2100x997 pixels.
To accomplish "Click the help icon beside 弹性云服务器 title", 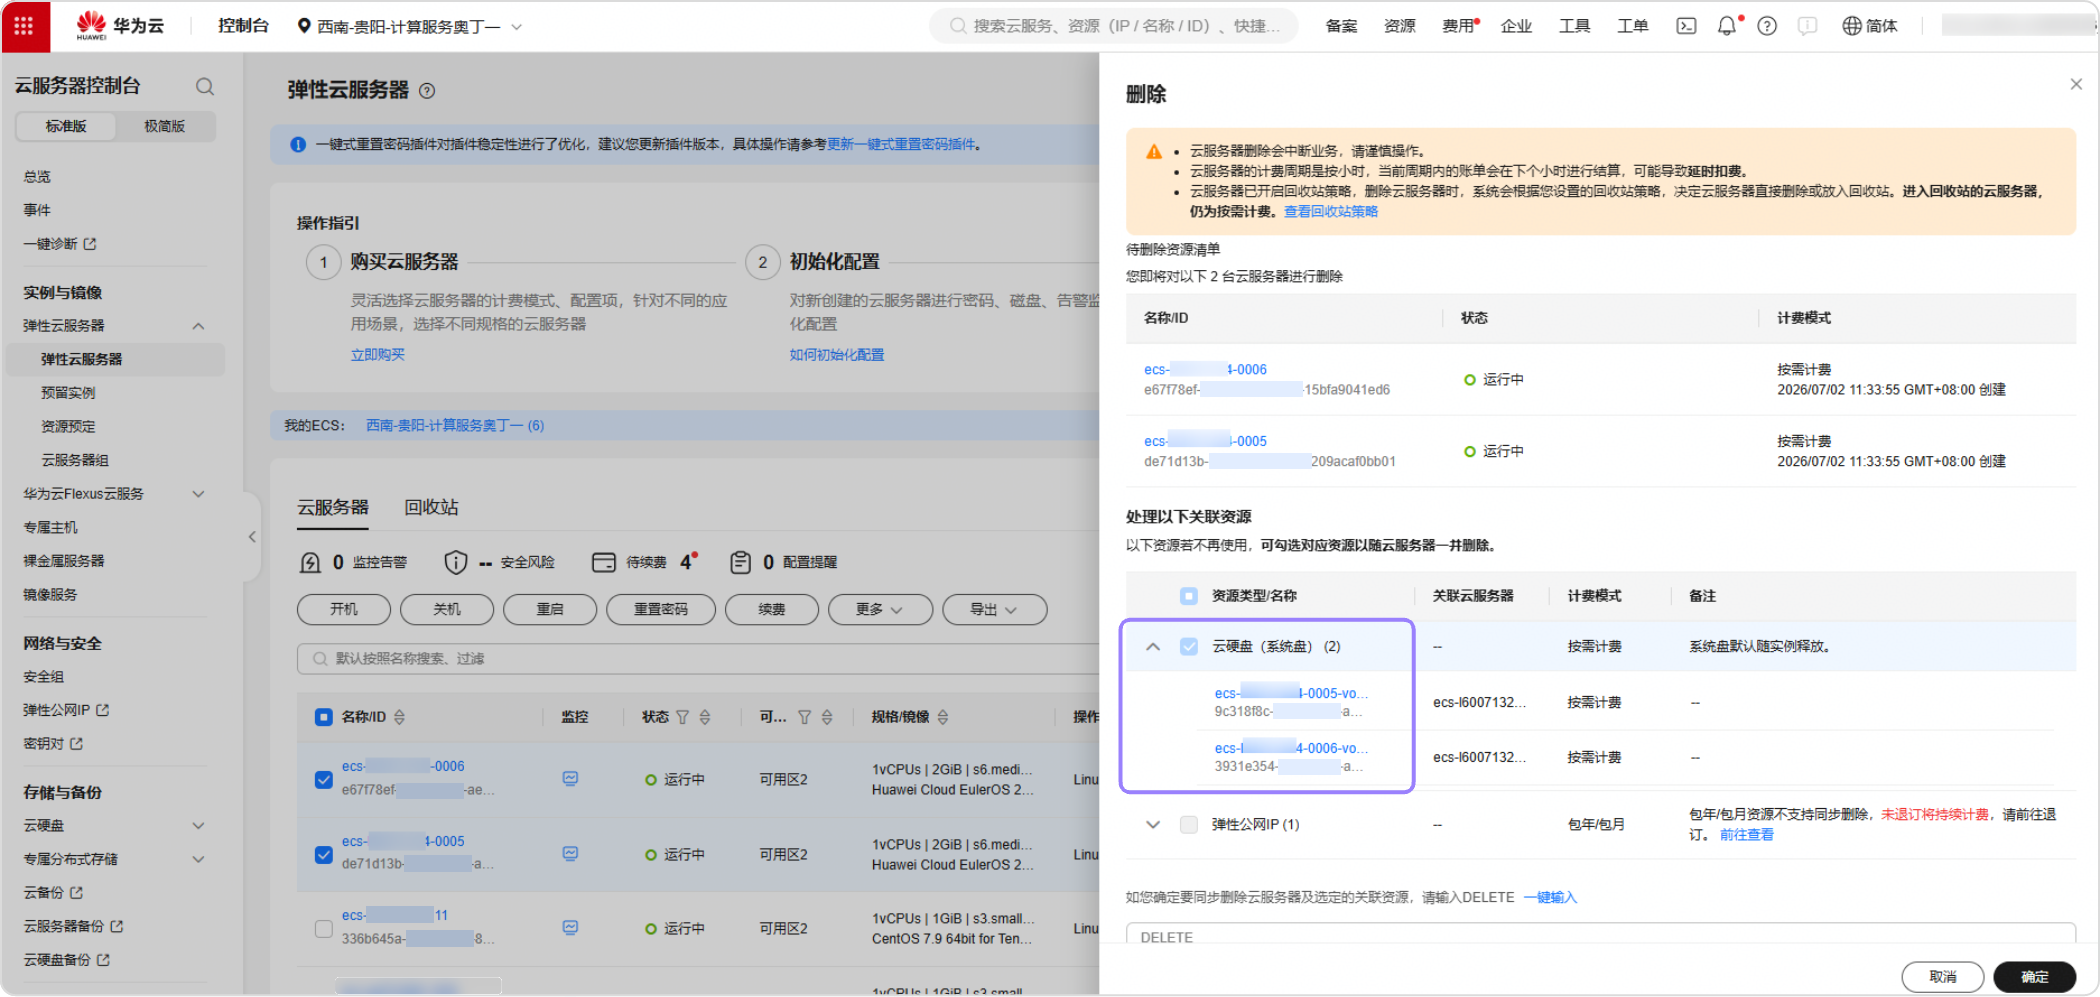I will (427, 91).
